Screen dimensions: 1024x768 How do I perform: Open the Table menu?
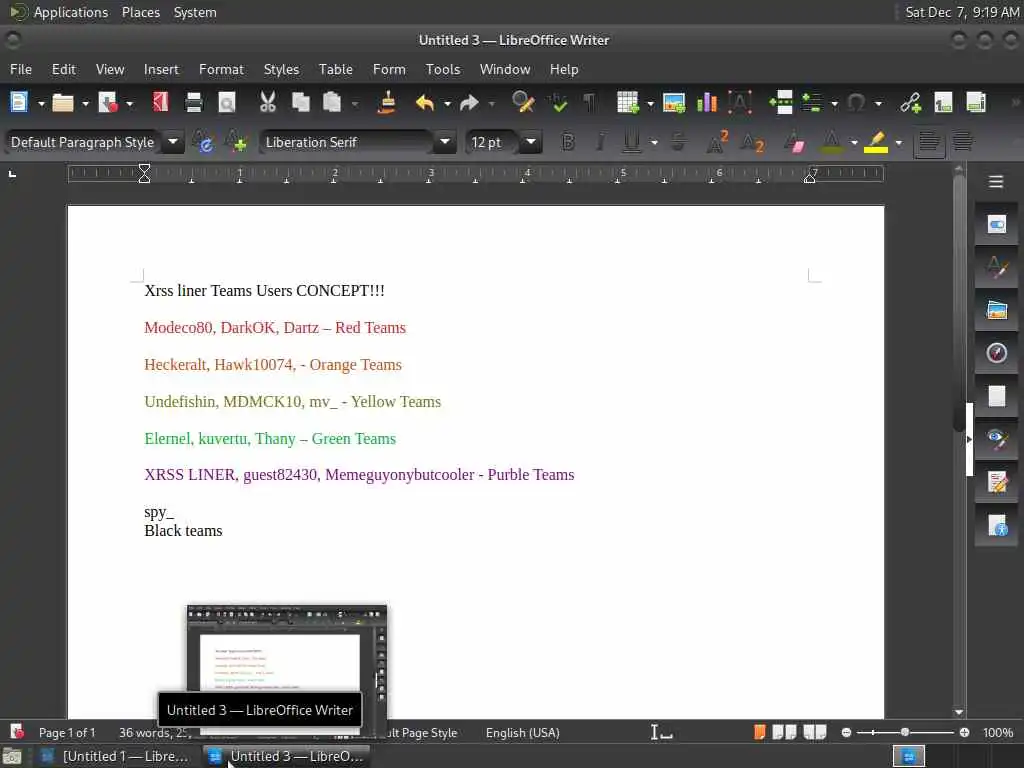(336, 69)
